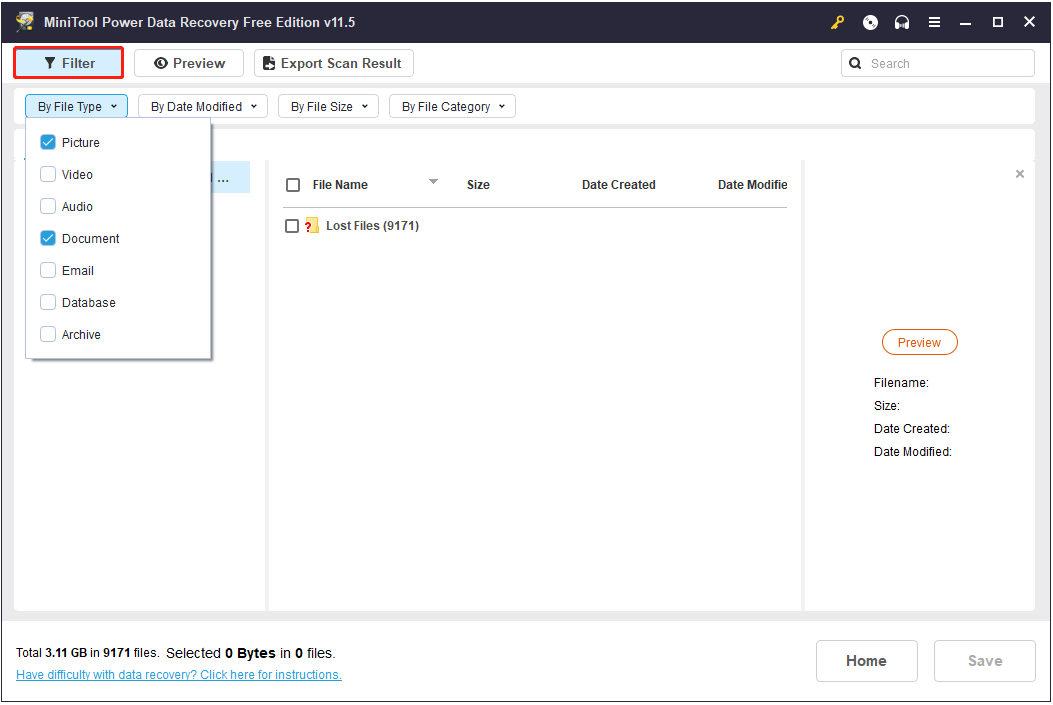Click the Size: label in preview pane

pyautogui.click(x=886, y=406)
